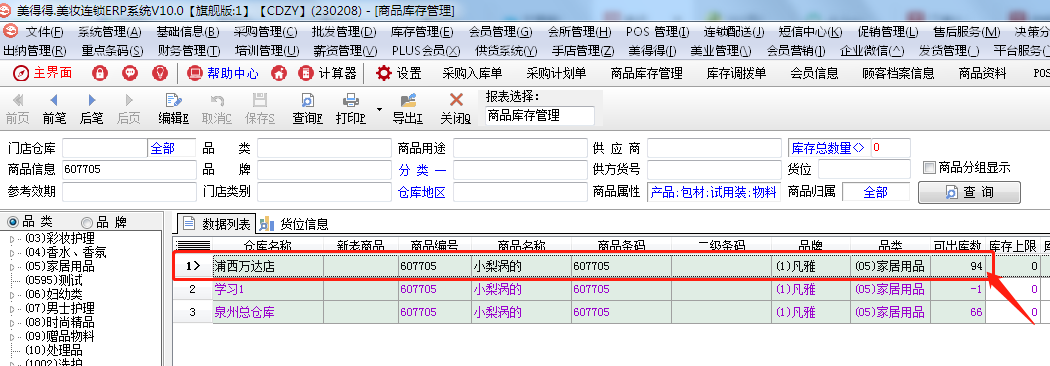Select the 品牌 radio button
1050x366 pixels.
point(86,222)
